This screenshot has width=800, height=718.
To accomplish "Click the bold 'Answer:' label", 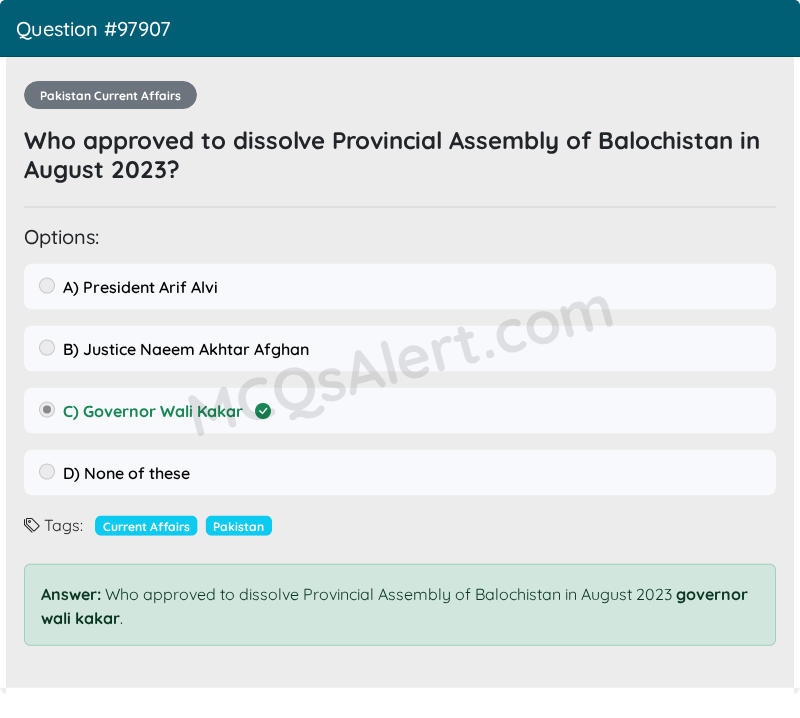I will coord(71,595).
